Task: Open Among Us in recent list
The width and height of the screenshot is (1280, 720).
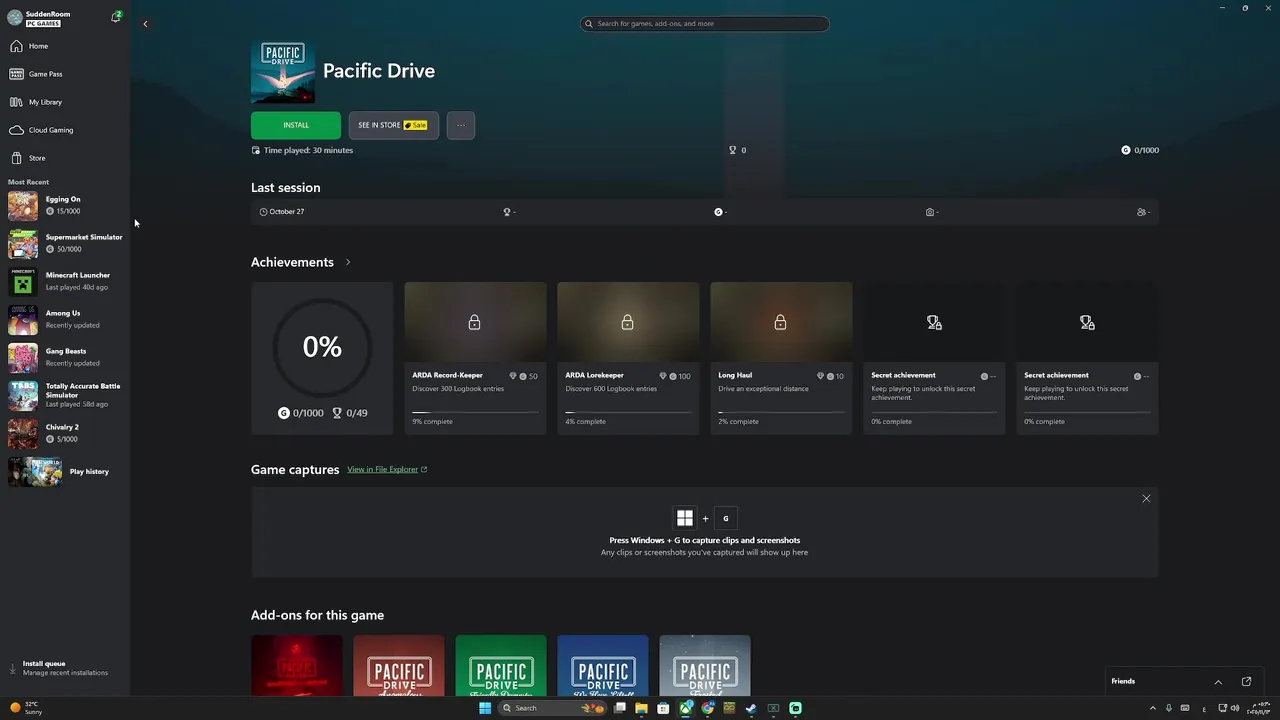Action: click(x=65, y=320)
